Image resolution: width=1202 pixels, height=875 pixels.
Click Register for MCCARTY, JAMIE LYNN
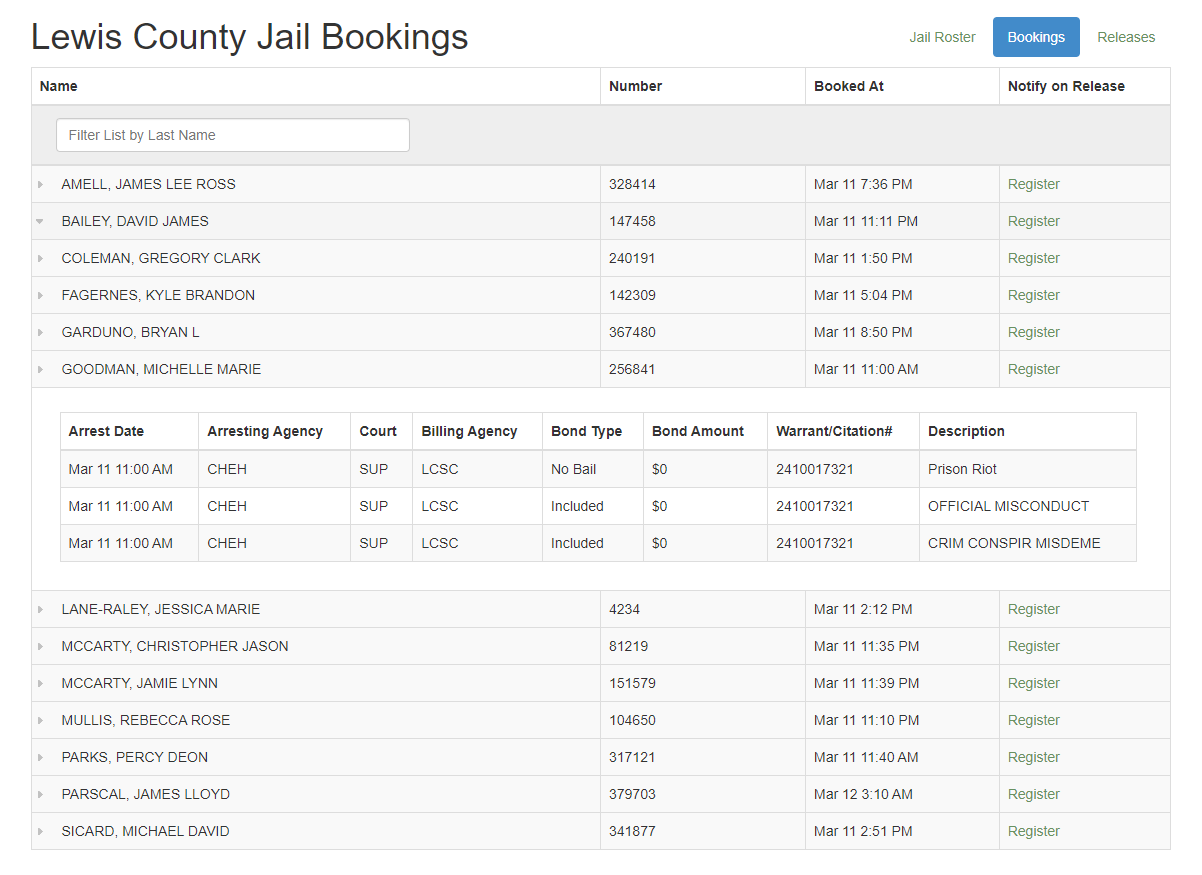tap(1033, 683)
